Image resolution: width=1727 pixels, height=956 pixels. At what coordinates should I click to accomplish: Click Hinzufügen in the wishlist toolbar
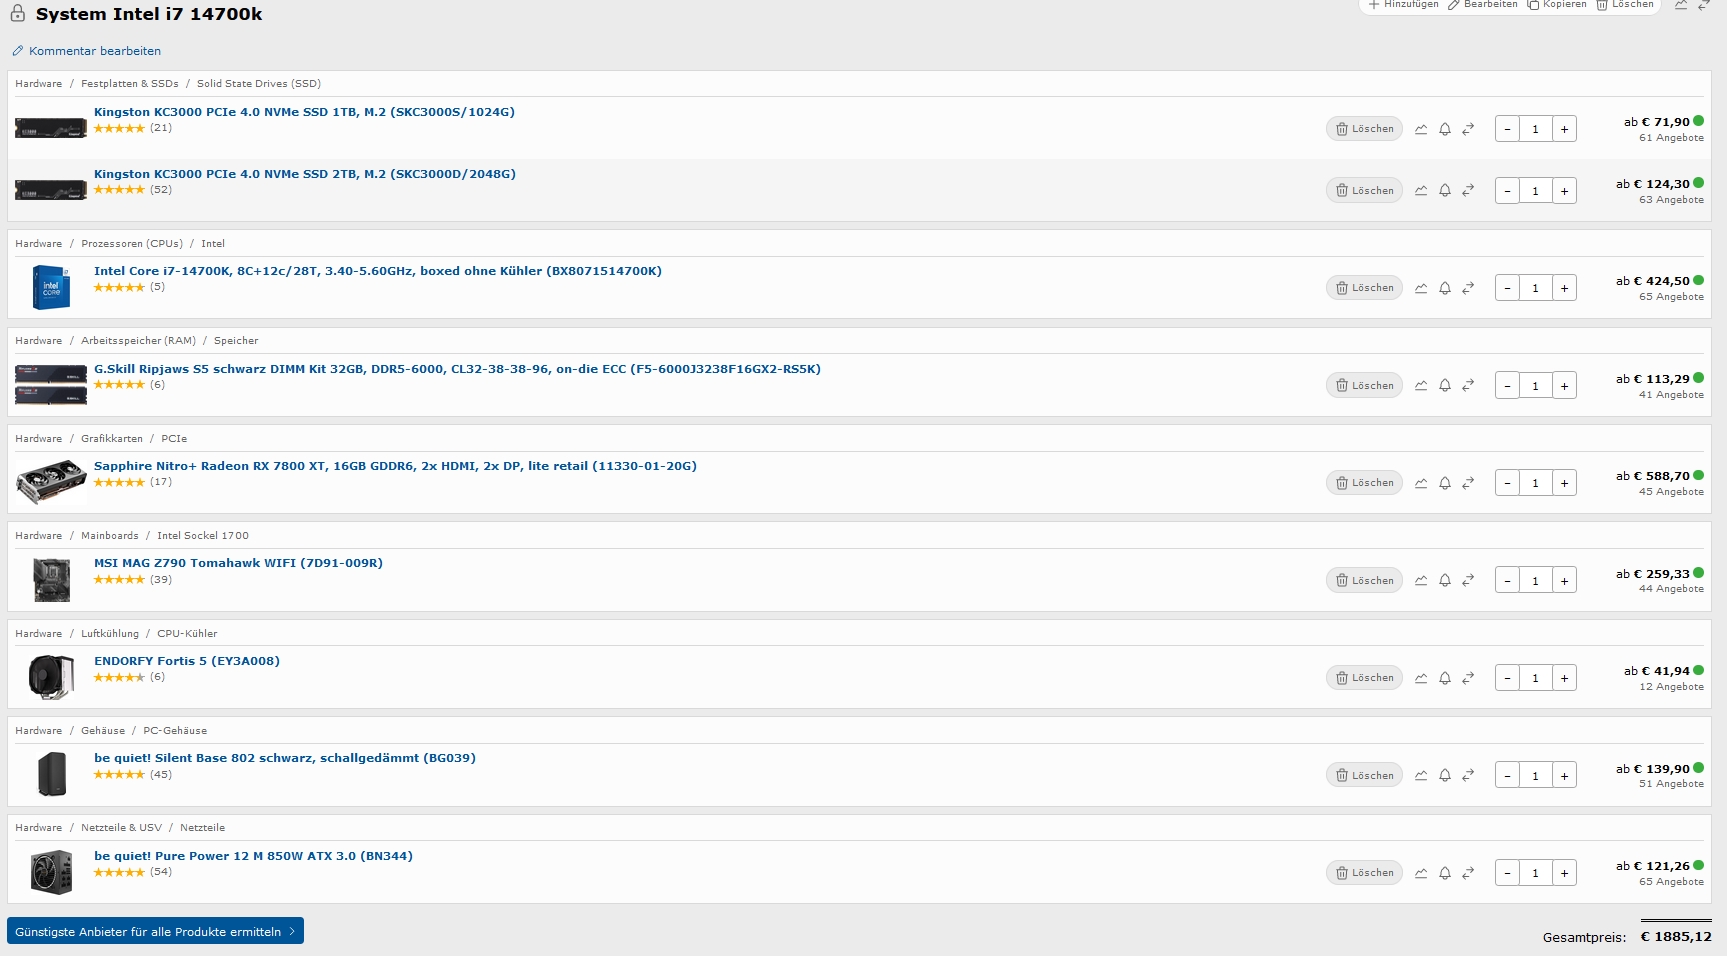(1404, 5)
